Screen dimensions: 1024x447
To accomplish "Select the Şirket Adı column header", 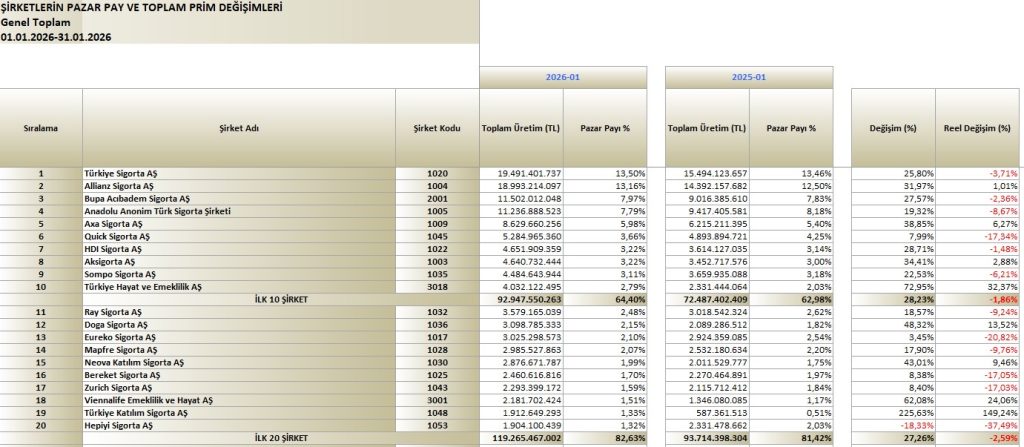I will (239, 128).
